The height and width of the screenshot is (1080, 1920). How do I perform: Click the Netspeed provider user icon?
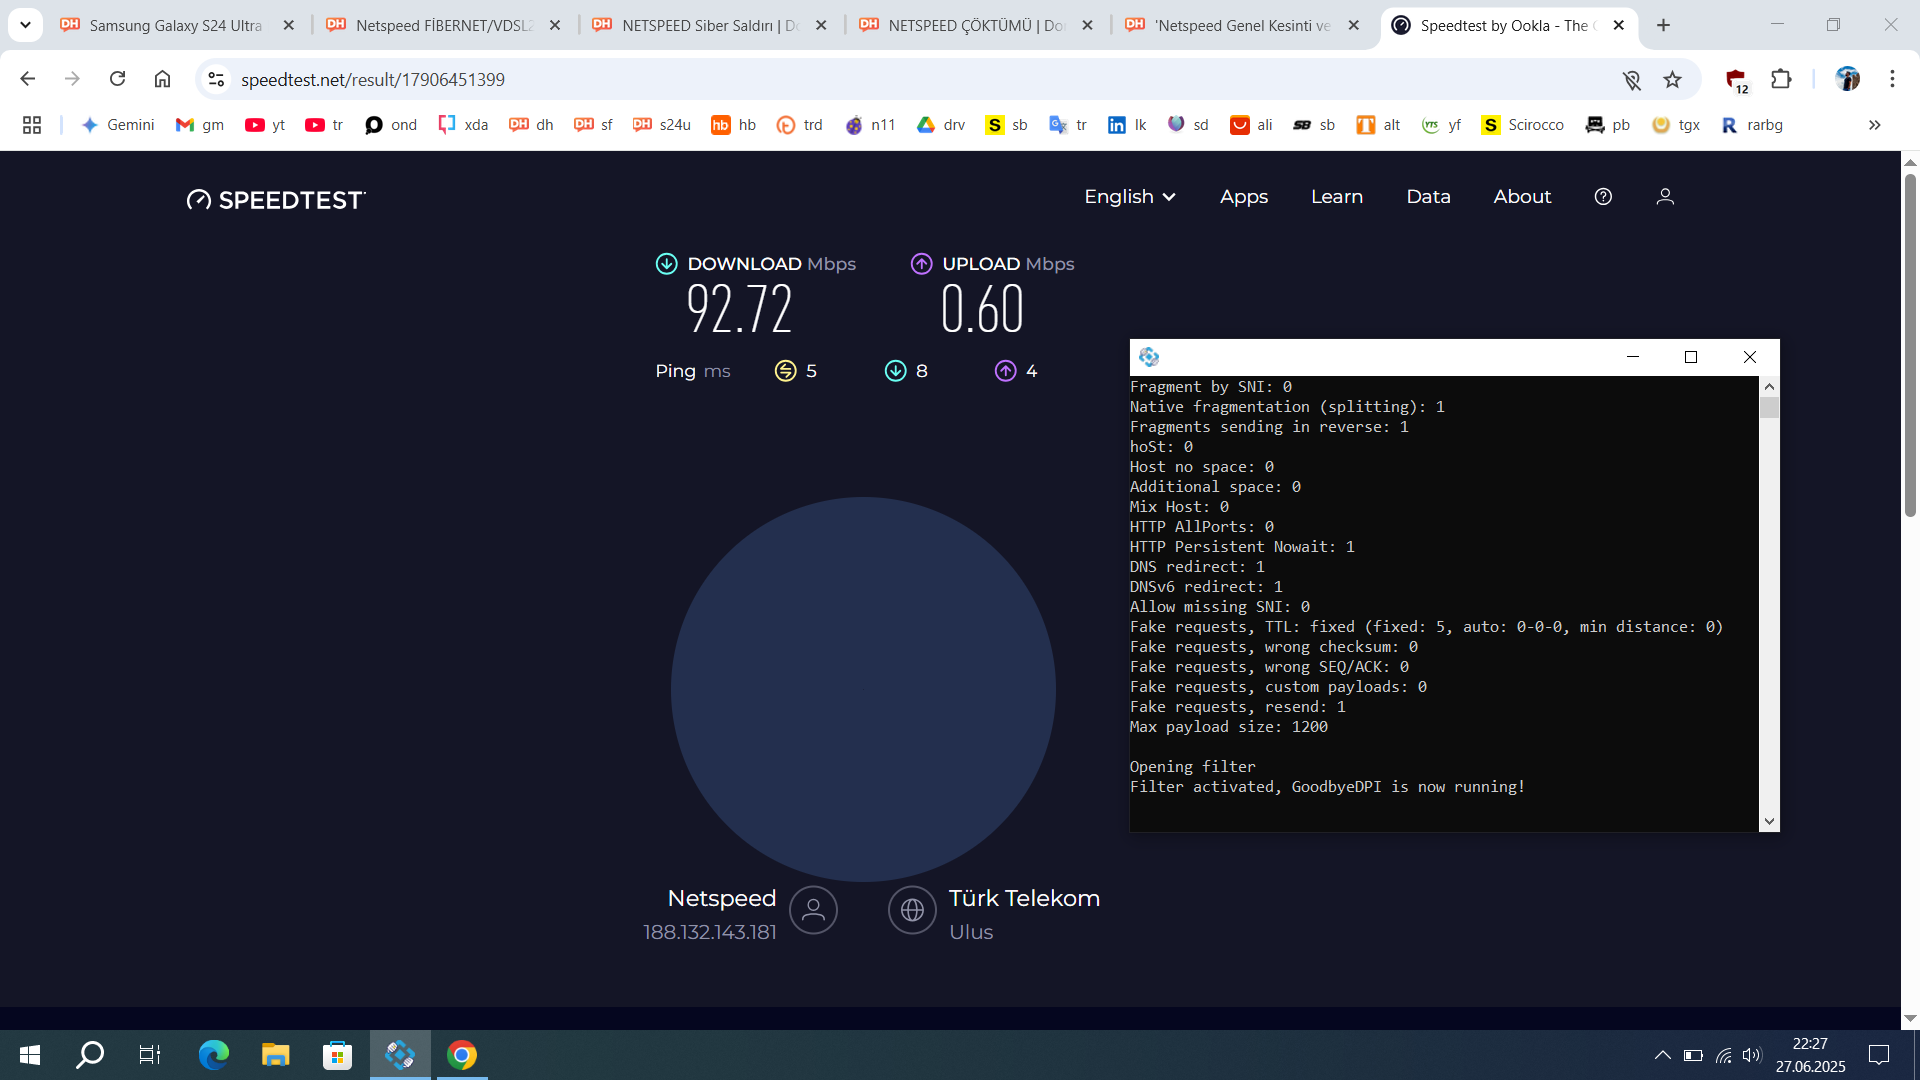(813, 910)
